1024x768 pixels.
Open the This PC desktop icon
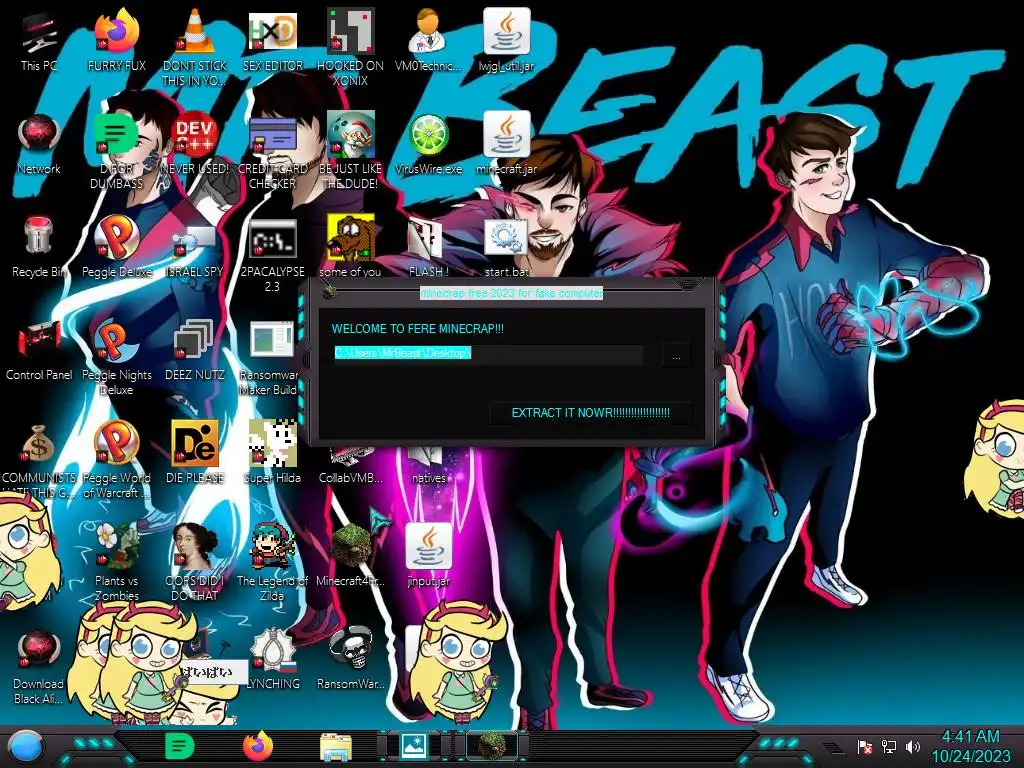click(x=39, y=40)
